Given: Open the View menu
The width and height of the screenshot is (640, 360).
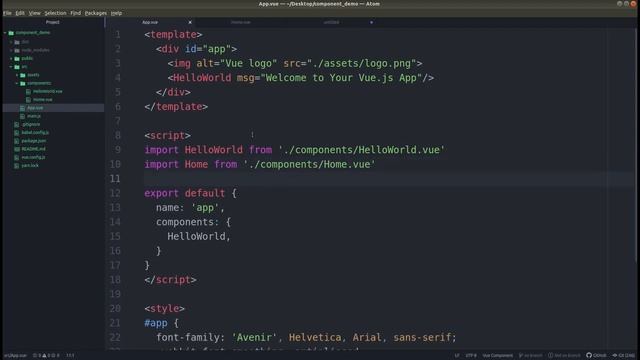Looking at the screenshot, I should [34, 13].
